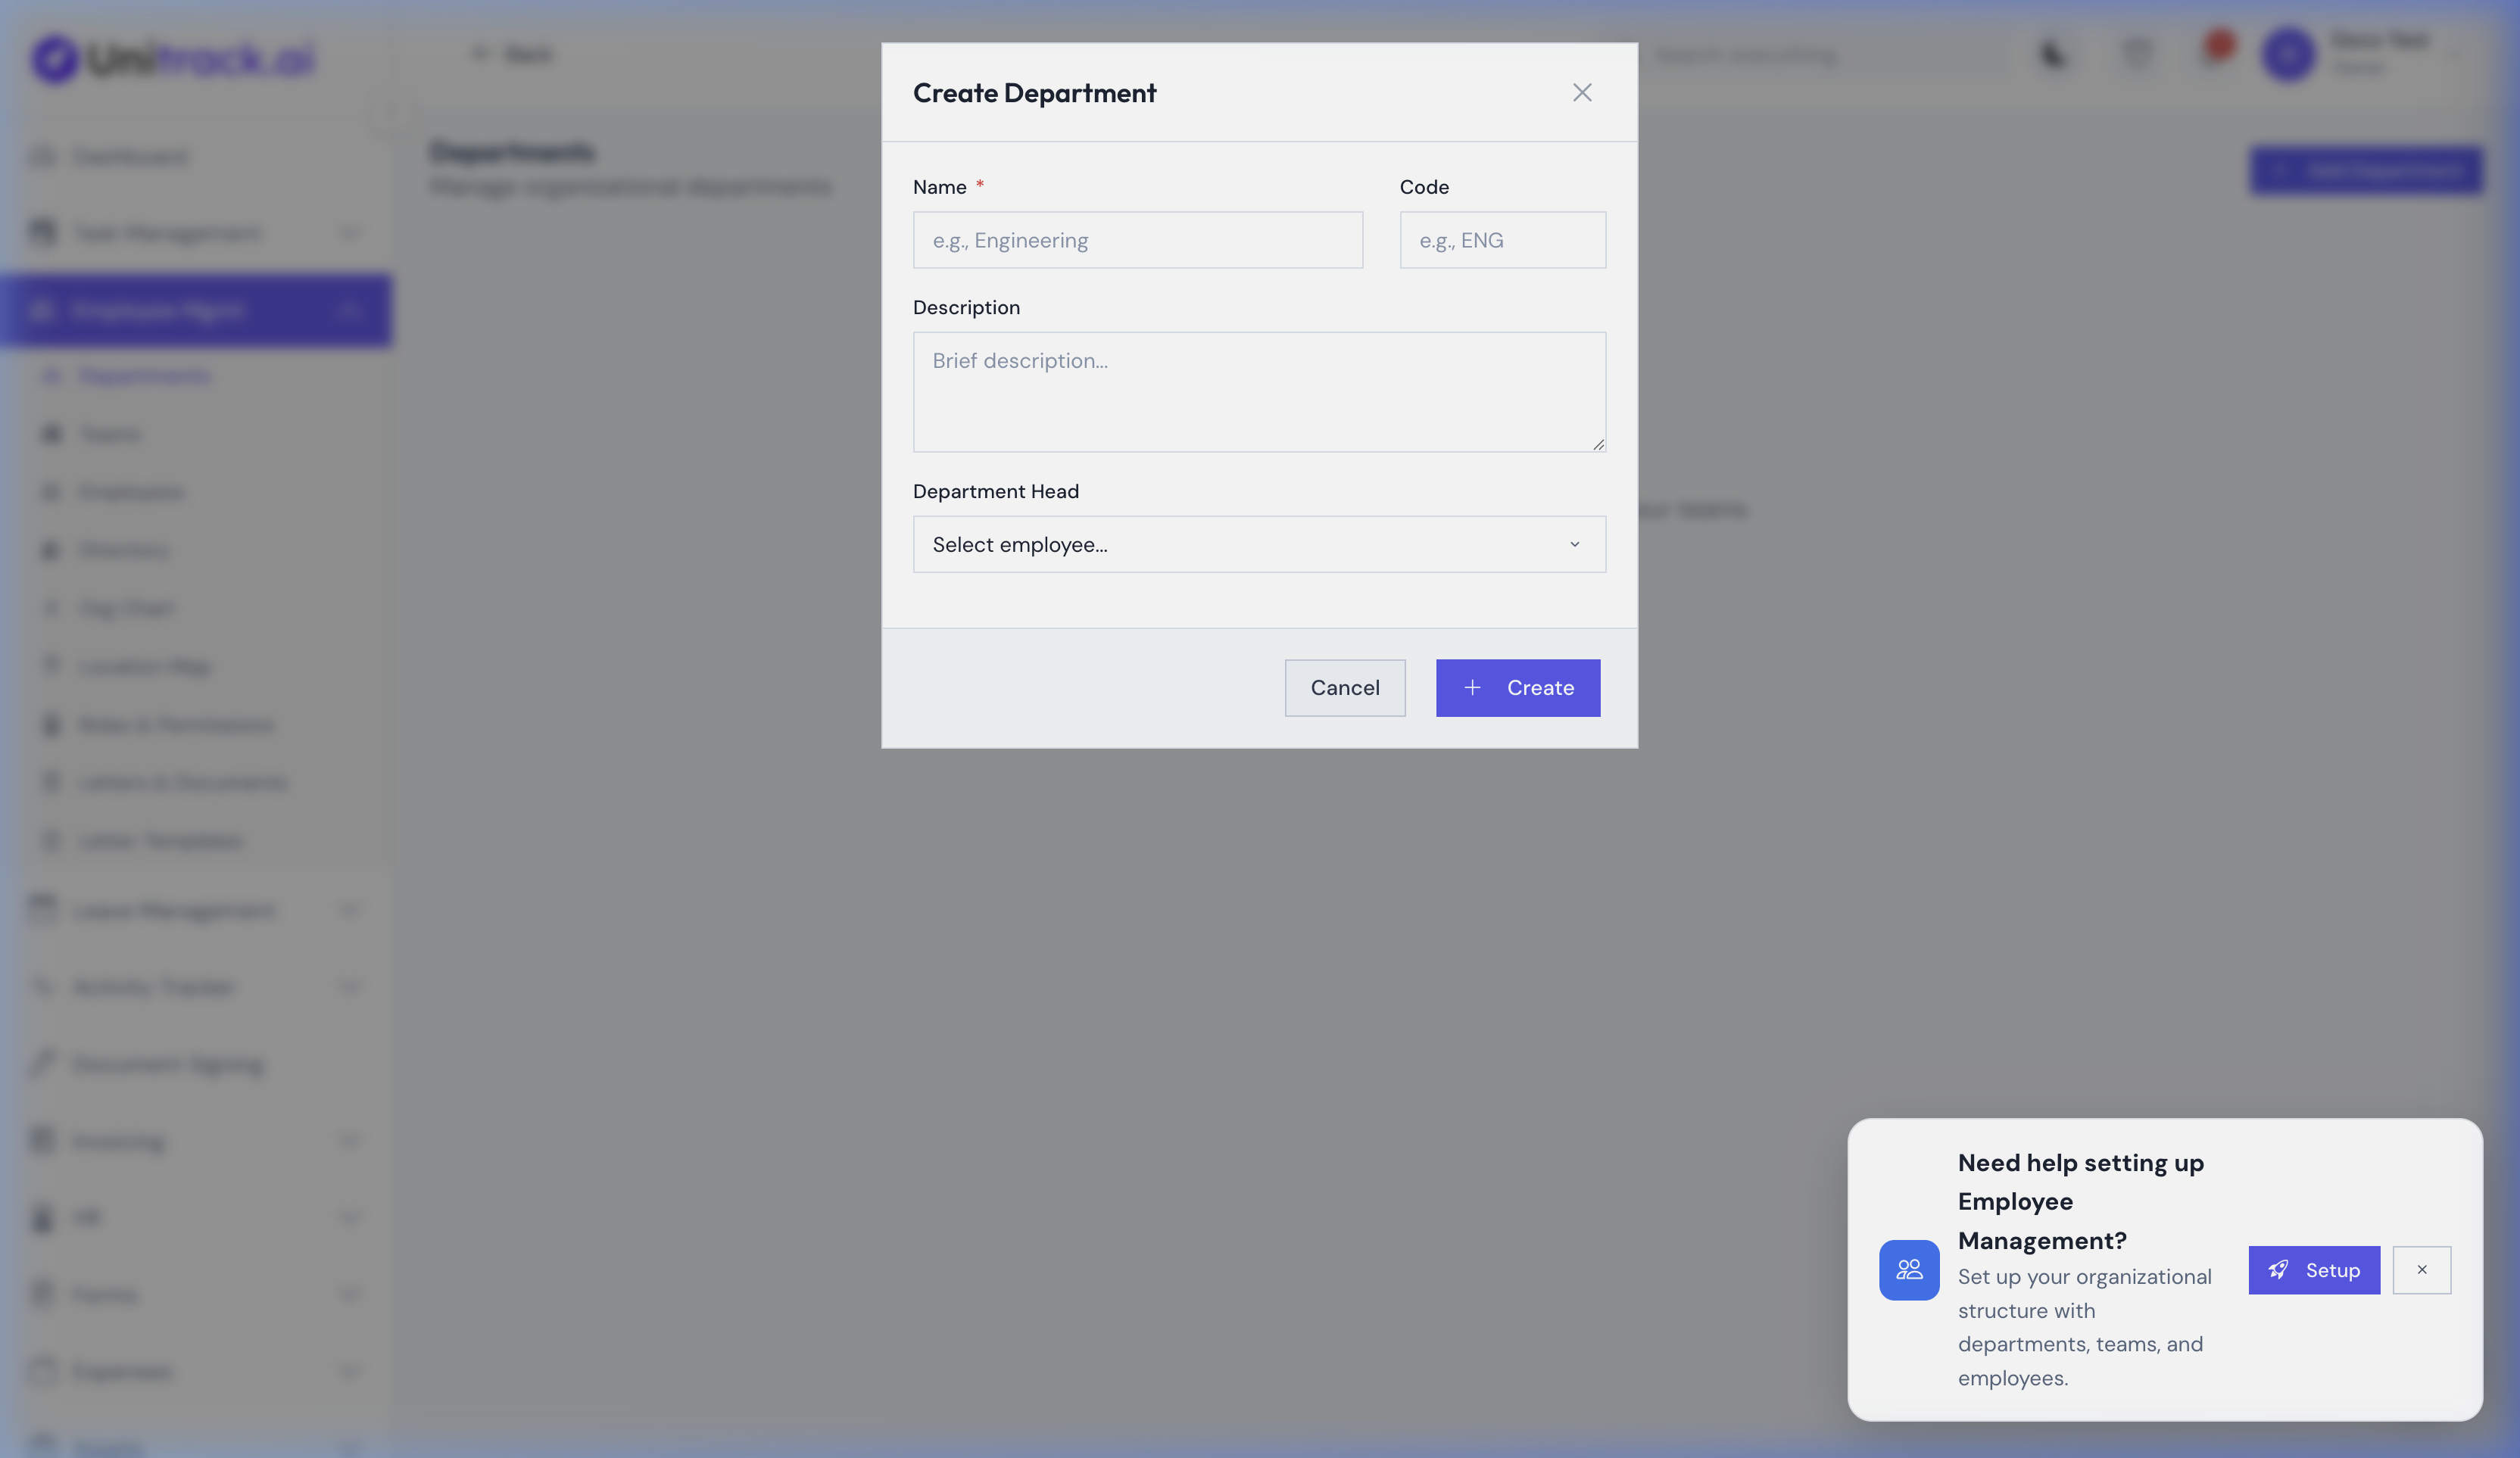Click the Document Signing pen icon

click(42, 1063)
